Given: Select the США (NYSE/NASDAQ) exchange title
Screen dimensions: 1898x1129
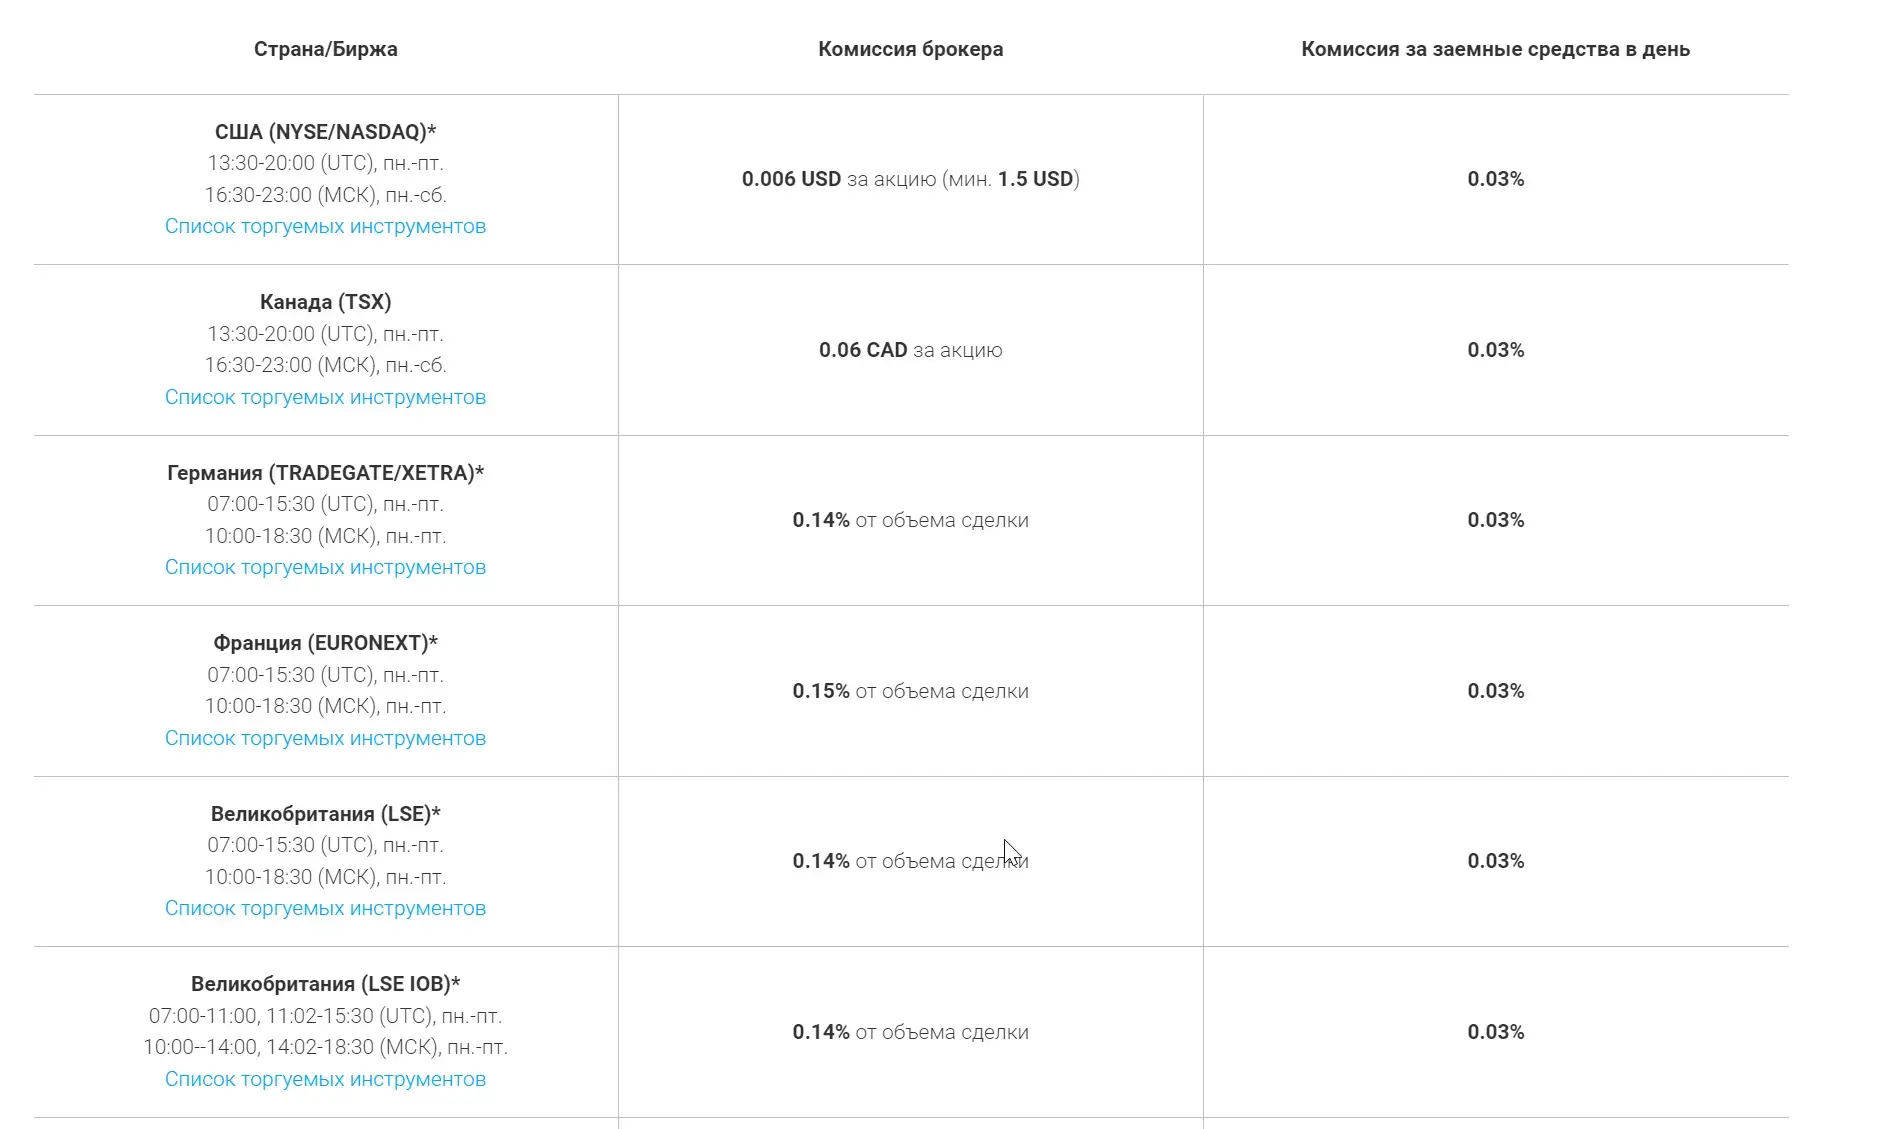Looking at the screenshot, I should 325,132.
